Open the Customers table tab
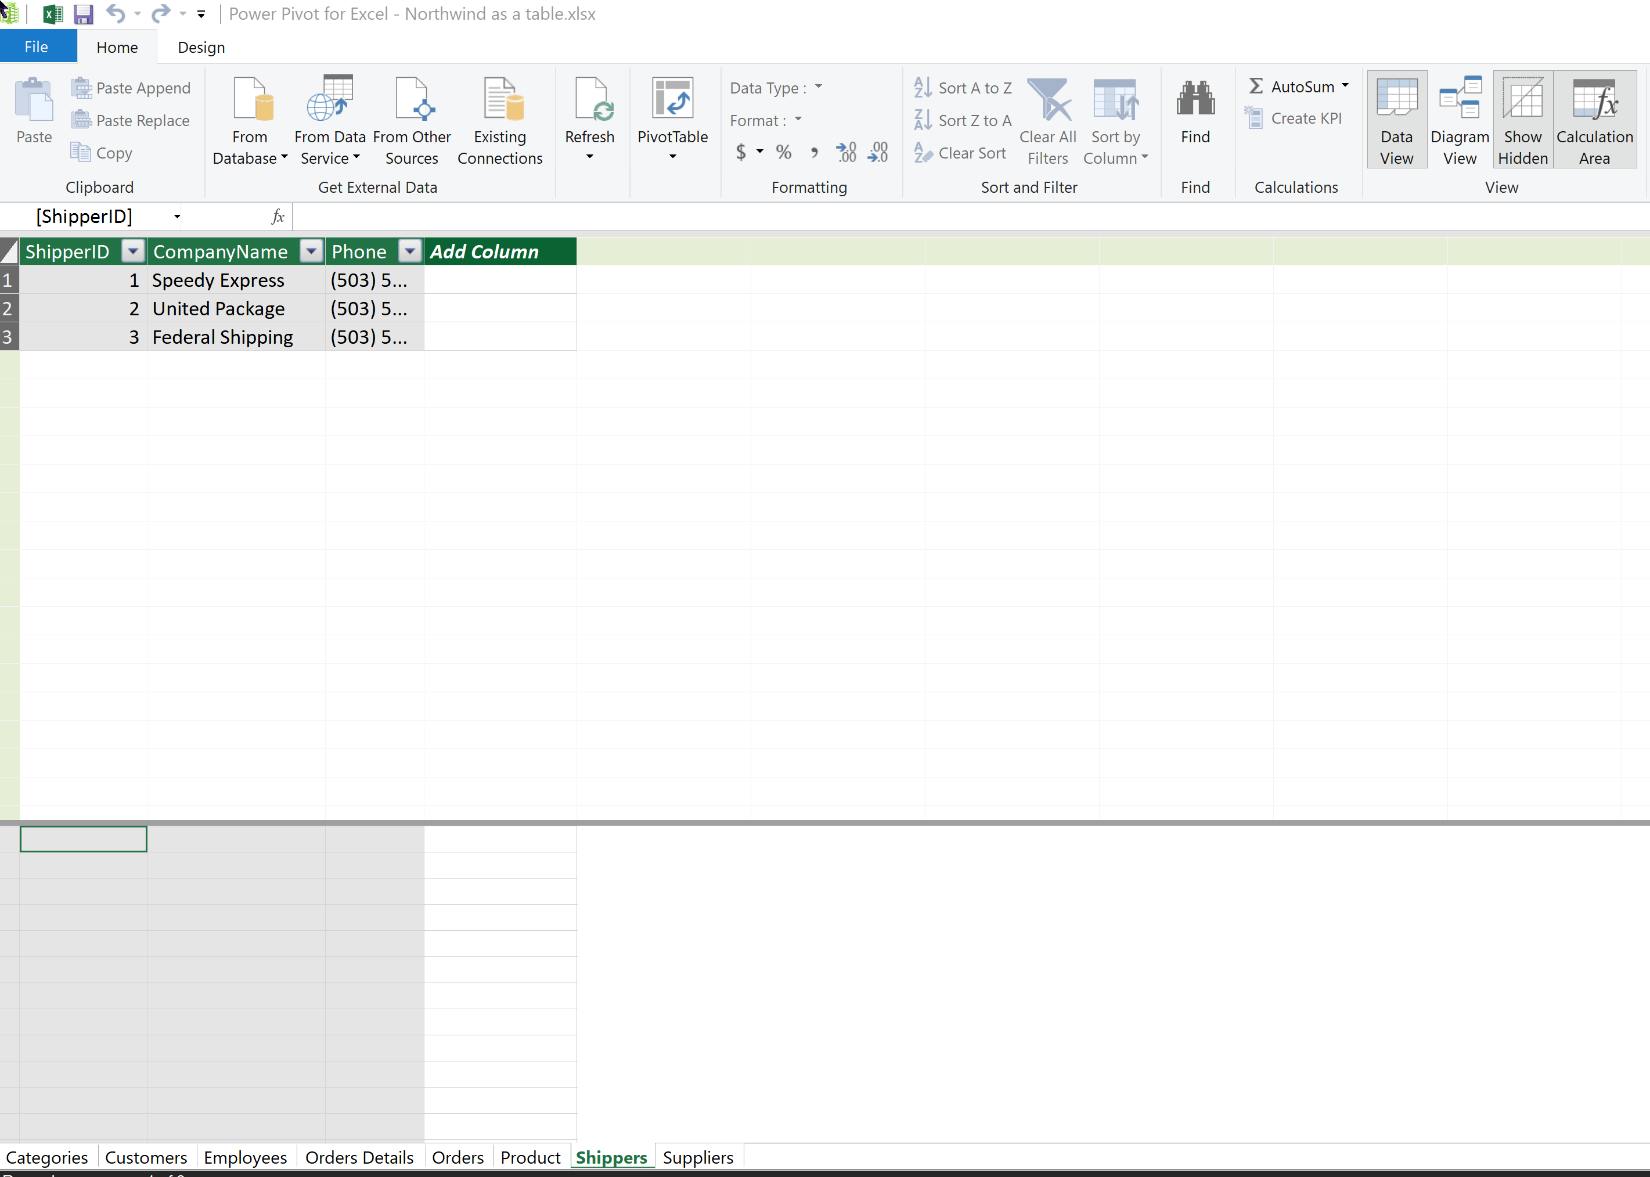The image size is (1650, 1177). point(146,1157)
